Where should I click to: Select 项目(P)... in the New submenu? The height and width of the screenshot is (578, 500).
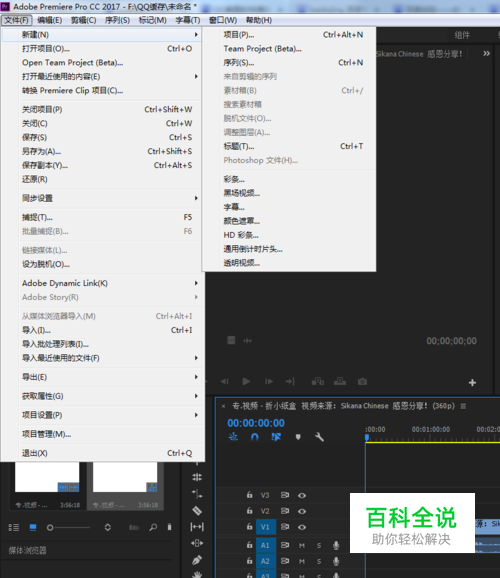[289, 35]
